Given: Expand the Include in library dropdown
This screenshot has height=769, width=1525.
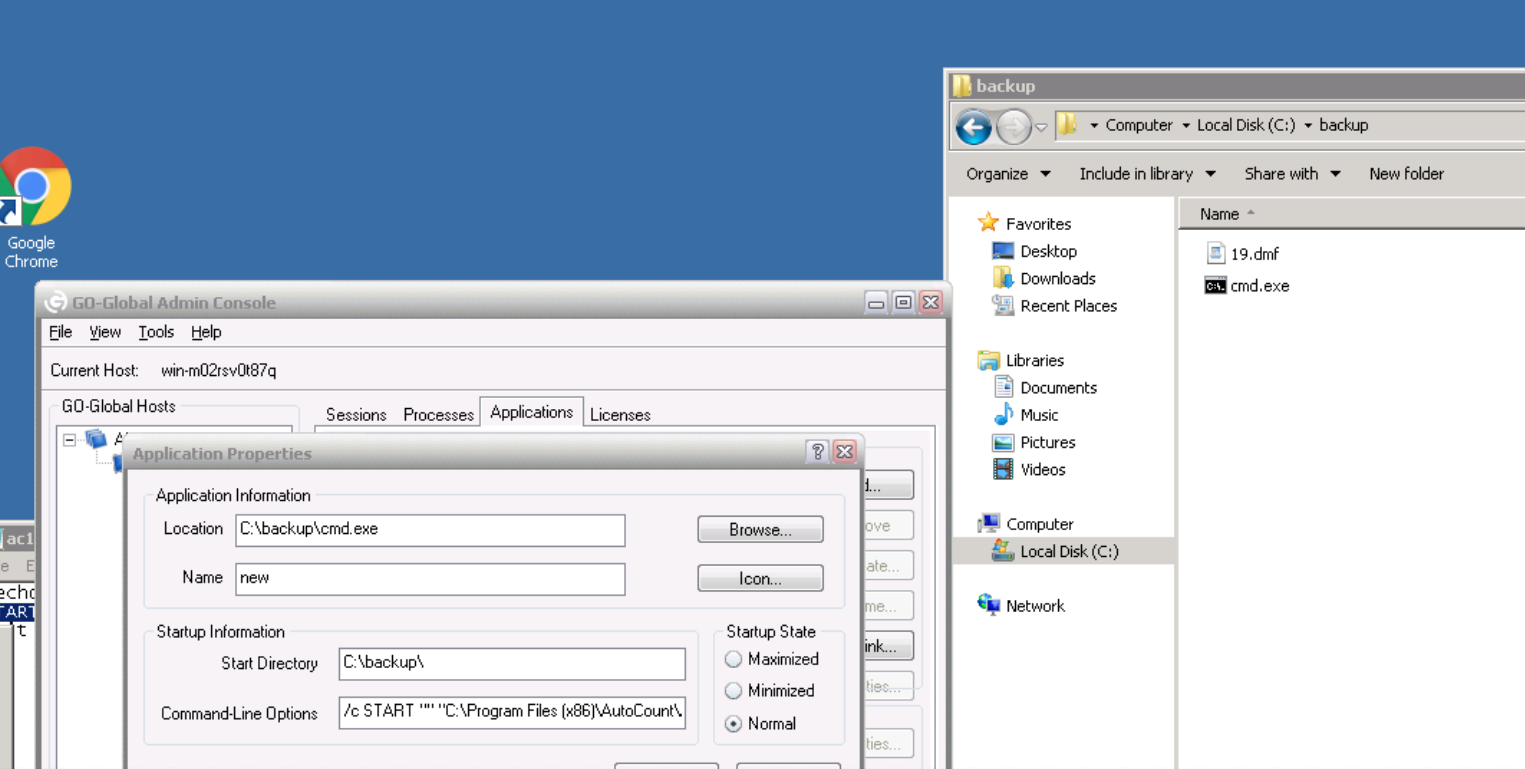Looking at the screenshot, I should [x=1147, y=174].
